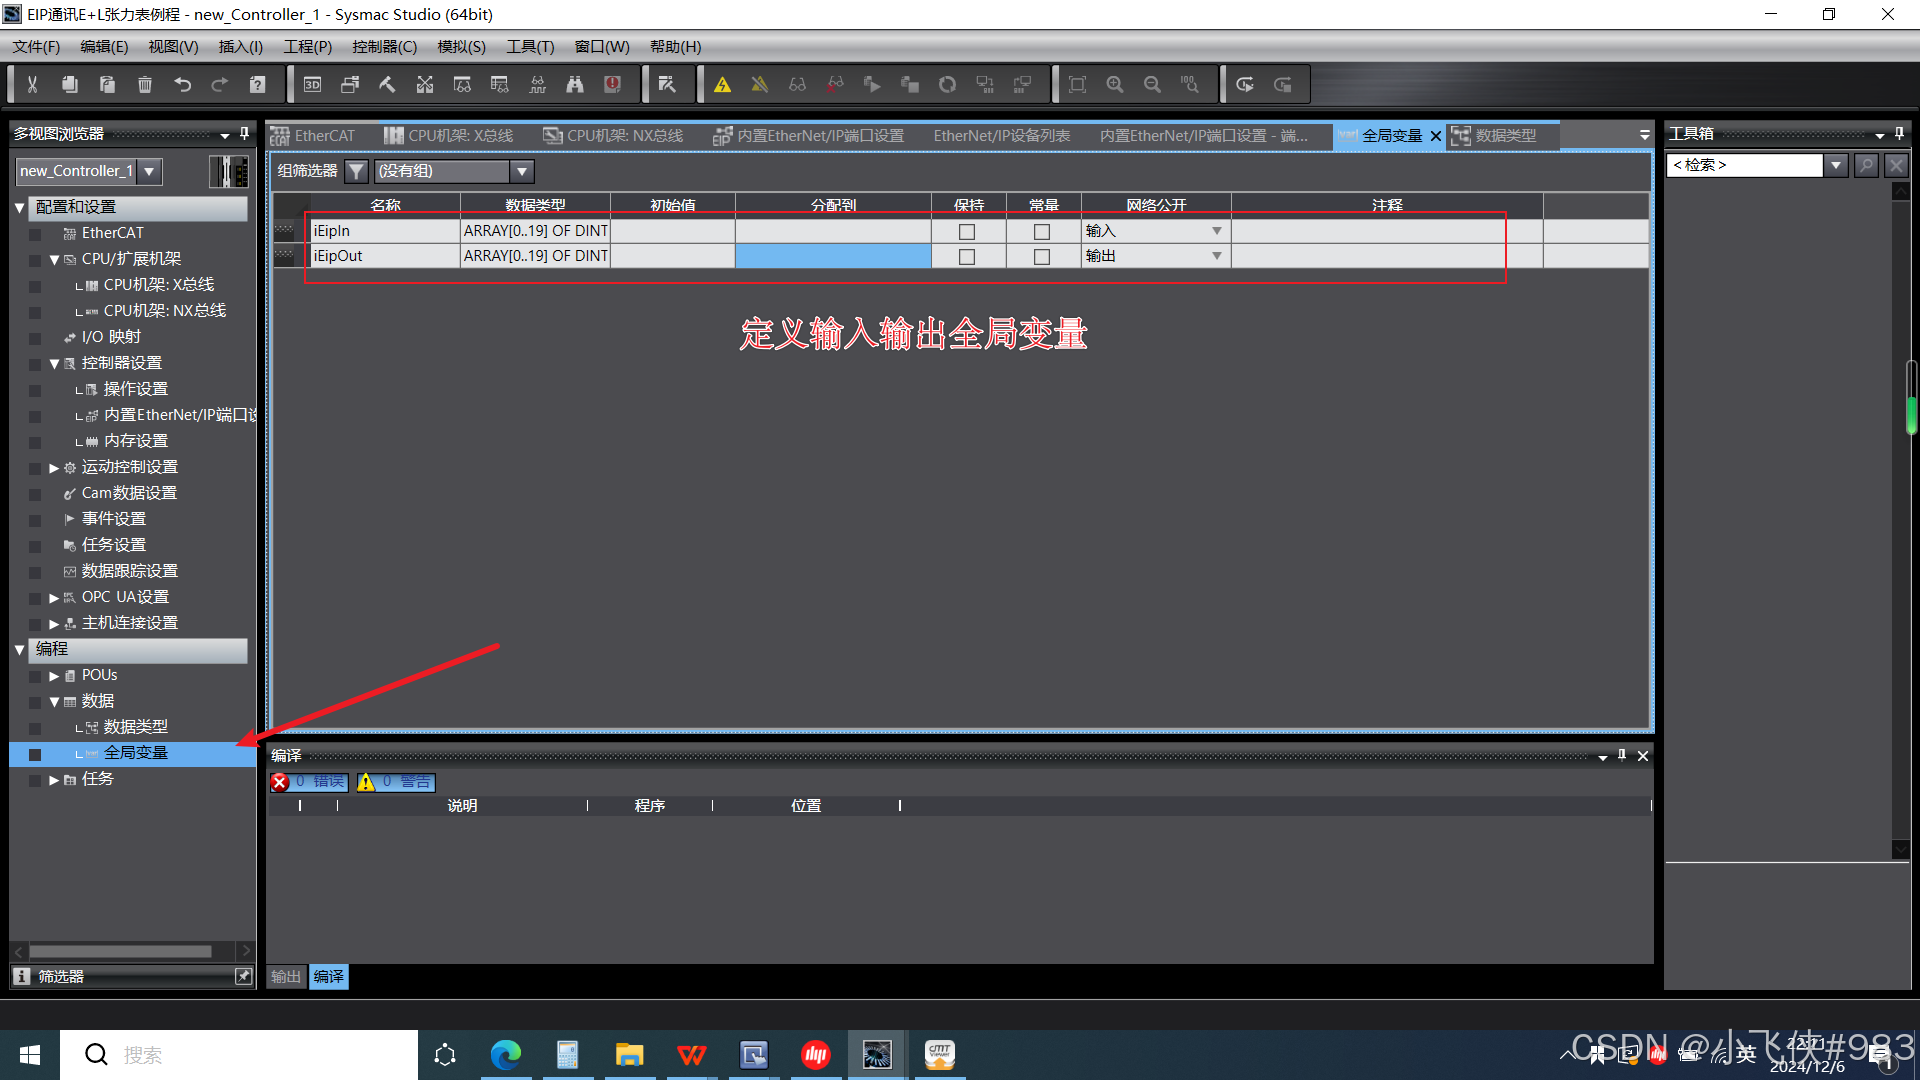Click the binoculars search icon
1920x1080 pixels.
575,85
